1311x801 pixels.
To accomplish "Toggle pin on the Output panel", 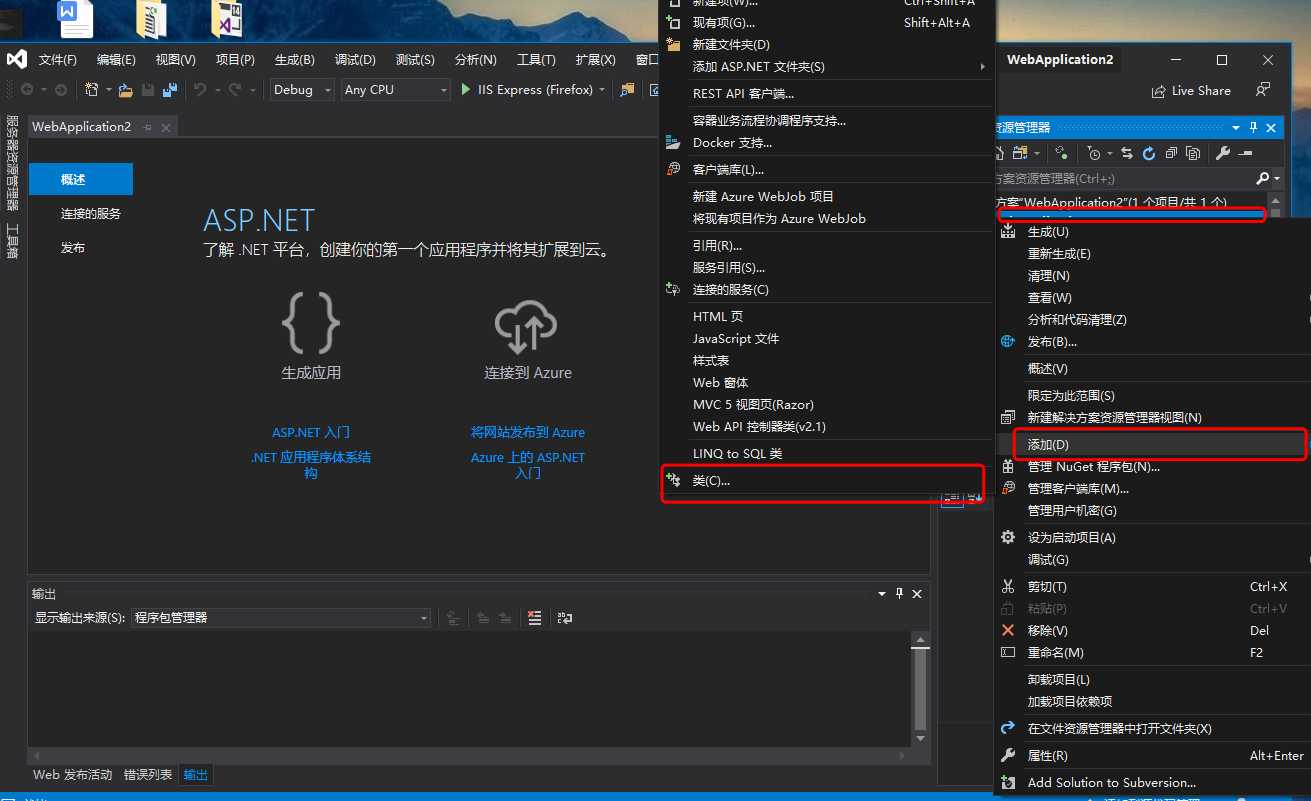I will pos(899,594).
